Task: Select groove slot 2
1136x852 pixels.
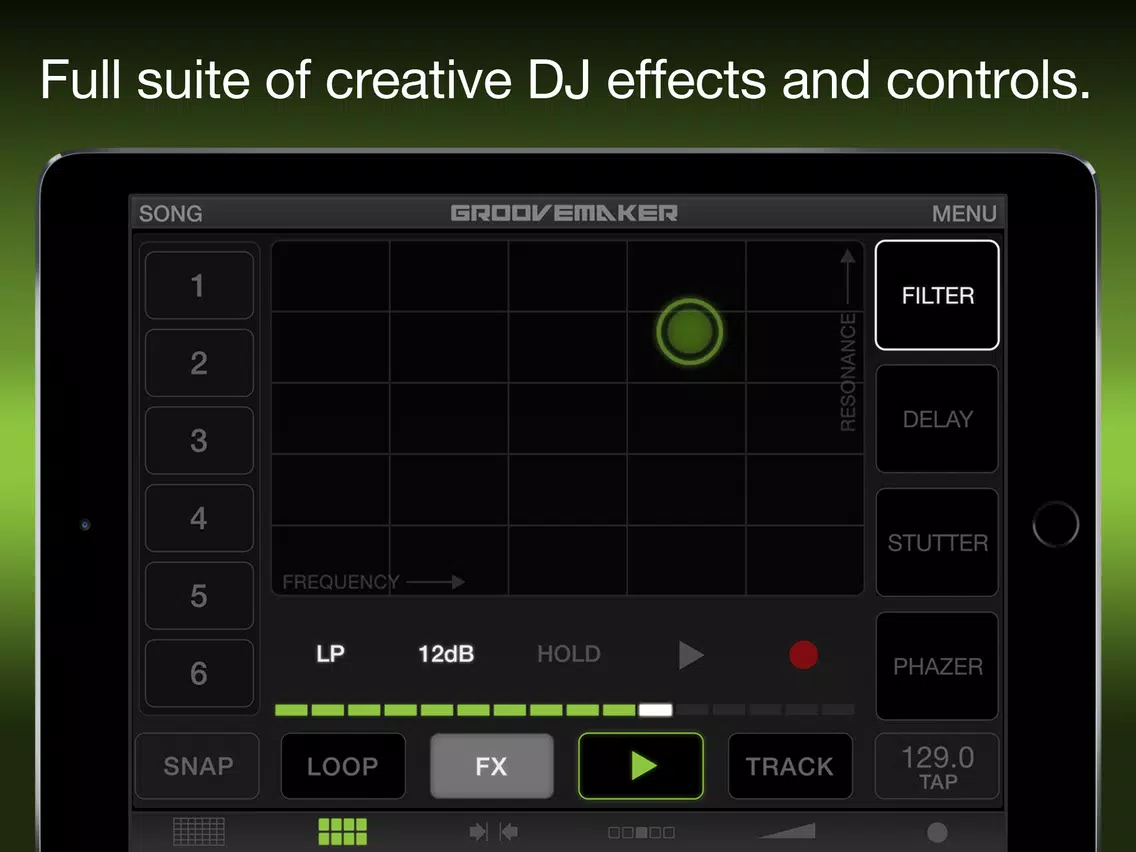Action: coord(199,363)
